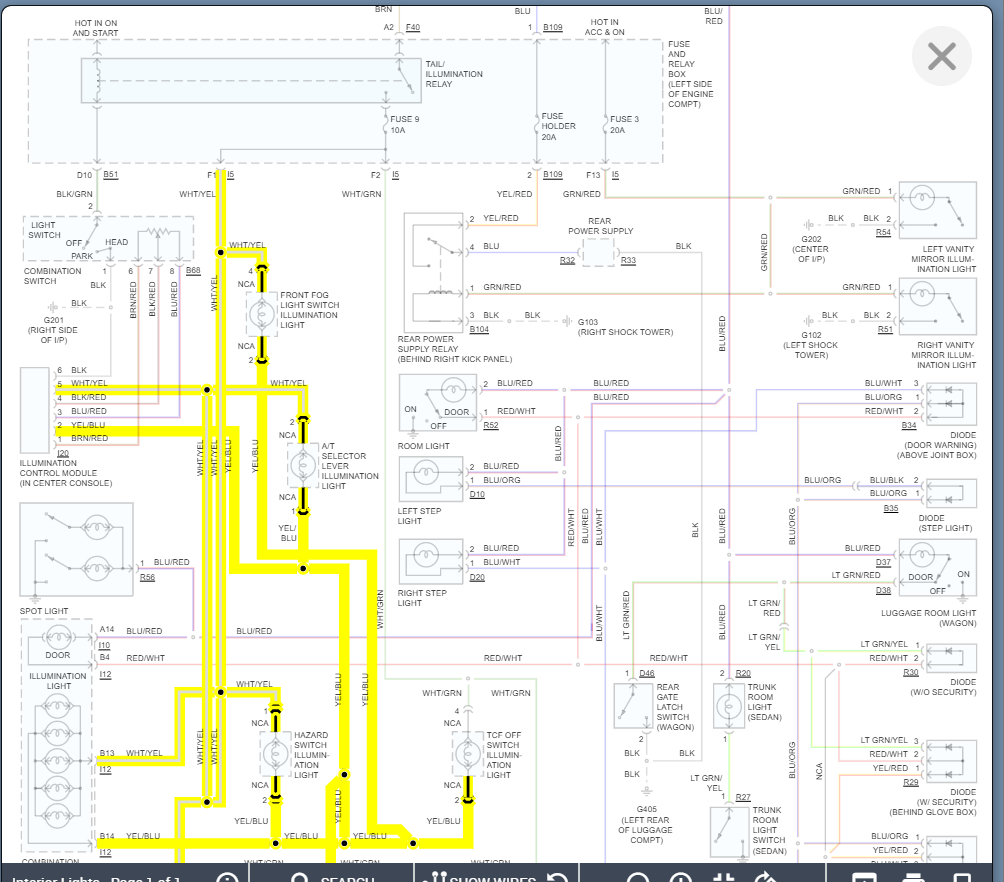Reset highlighted wires with undo arrow
Image resolution: width=1004 pixels, height=882 pixels.
pos(558,878)
